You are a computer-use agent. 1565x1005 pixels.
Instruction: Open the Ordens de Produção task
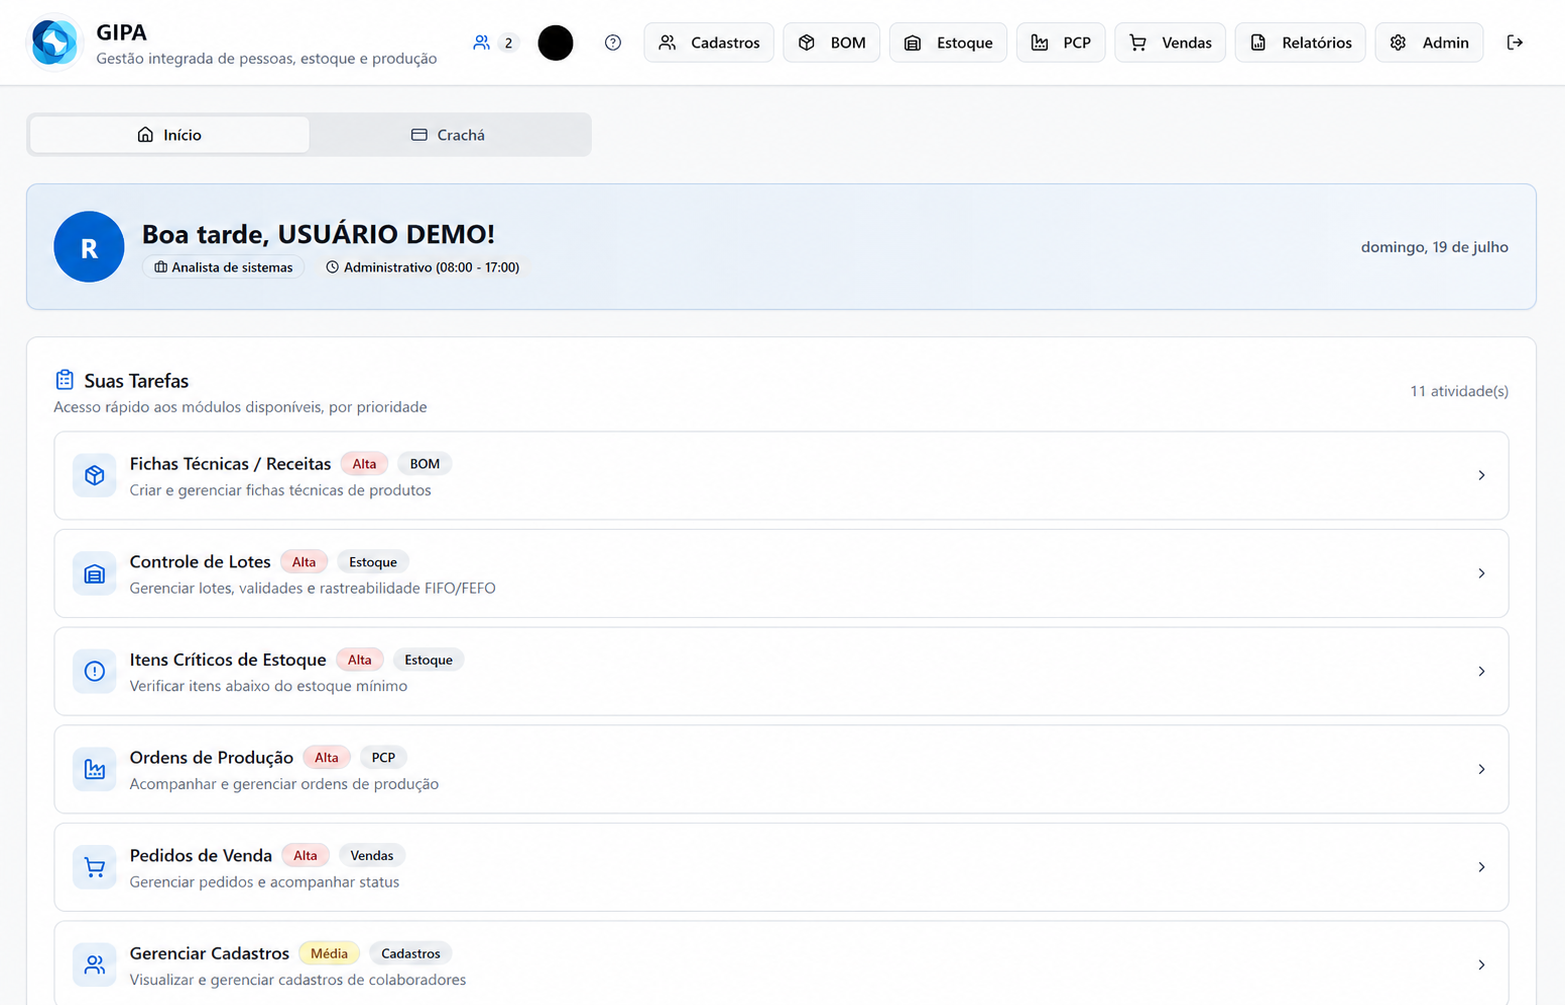click(781, 769)
